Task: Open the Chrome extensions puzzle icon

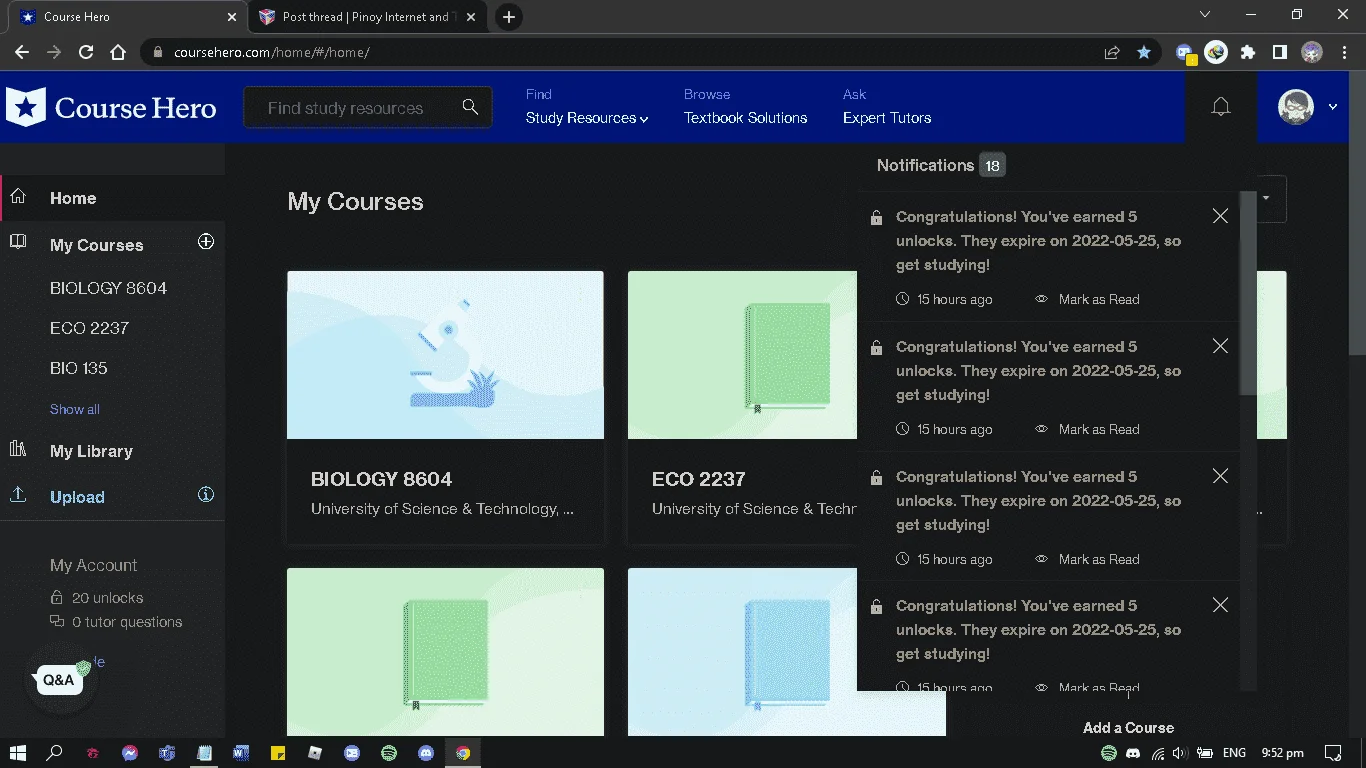Action: pyautogui.click(x=1248, y=52)
